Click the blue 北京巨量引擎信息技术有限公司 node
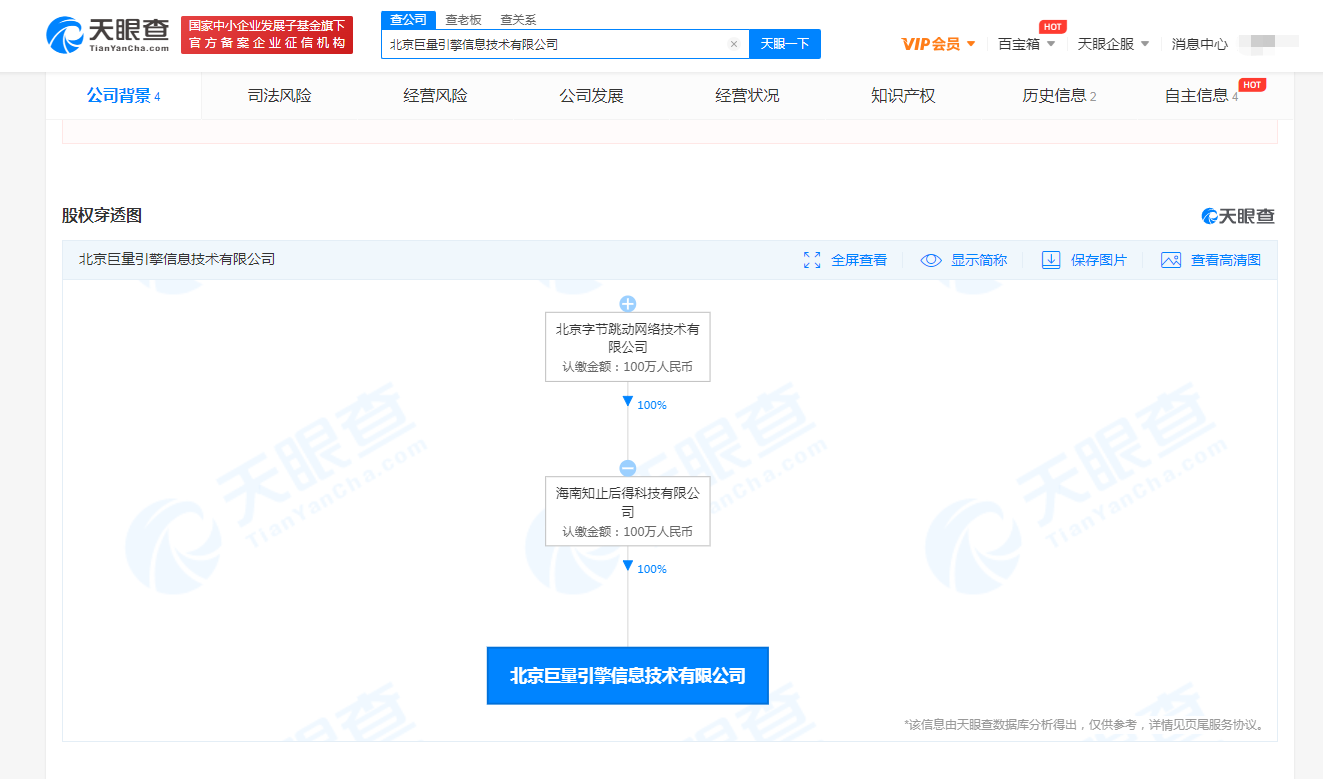Image resolution: width=1323 pixels, height=779 pixels. click(628, 676)
